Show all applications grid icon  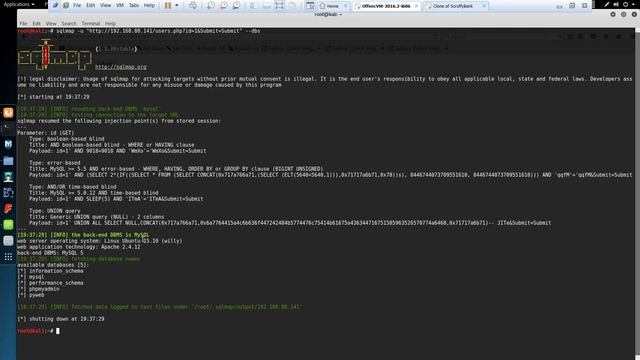coord(8,257)
